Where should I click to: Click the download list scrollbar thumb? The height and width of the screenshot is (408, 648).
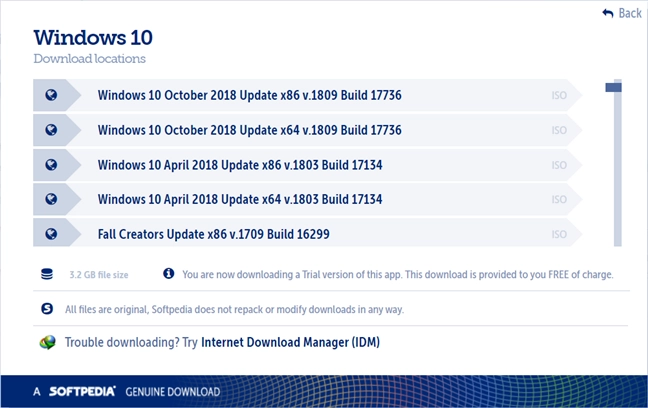coord(613,87)
